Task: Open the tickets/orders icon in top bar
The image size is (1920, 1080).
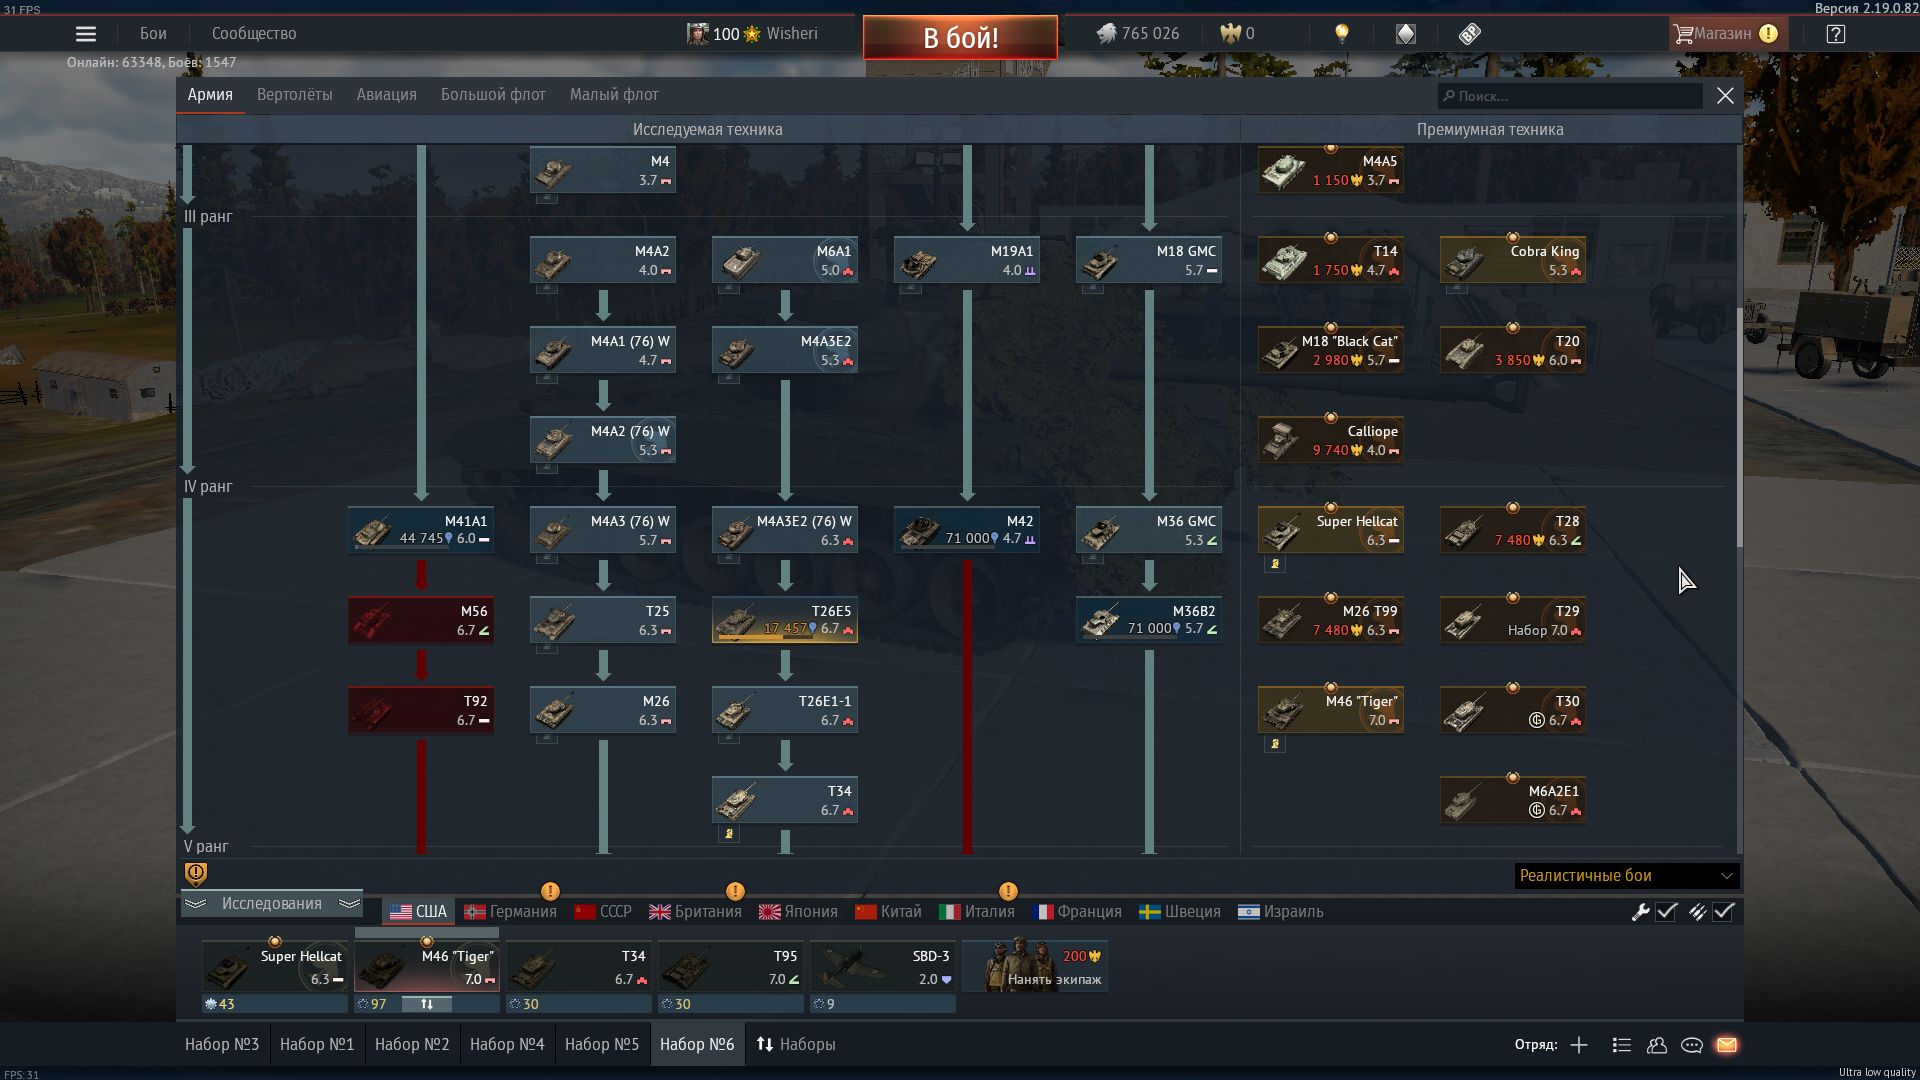Action: [x=1469, y=34]
